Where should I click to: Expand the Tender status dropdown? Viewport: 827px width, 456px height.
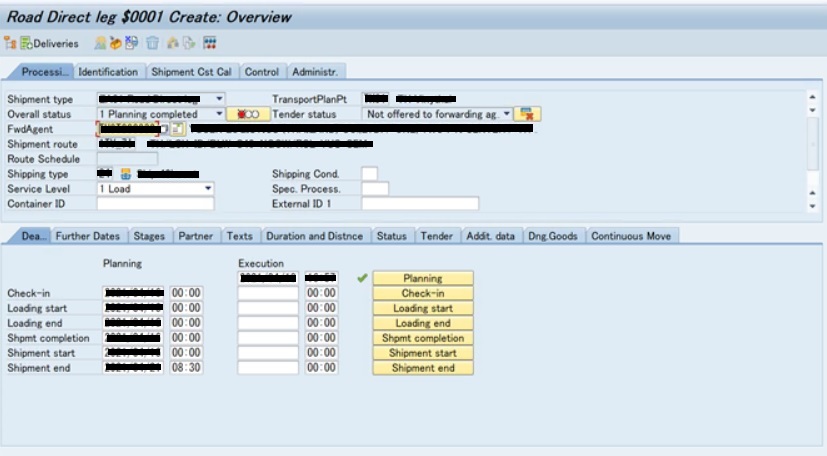coord(507,115)
